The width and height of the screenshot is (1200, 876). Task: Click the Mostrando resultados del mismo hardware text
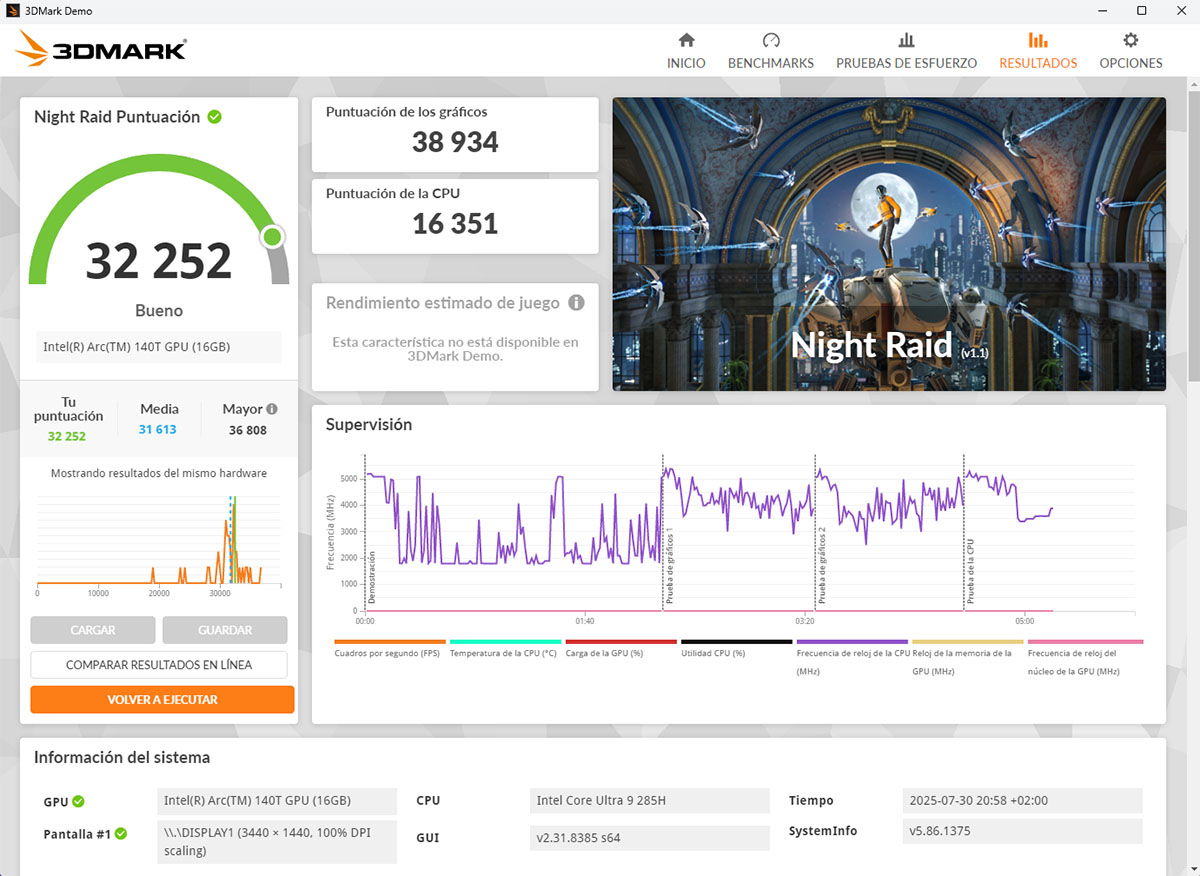(159, 473)
